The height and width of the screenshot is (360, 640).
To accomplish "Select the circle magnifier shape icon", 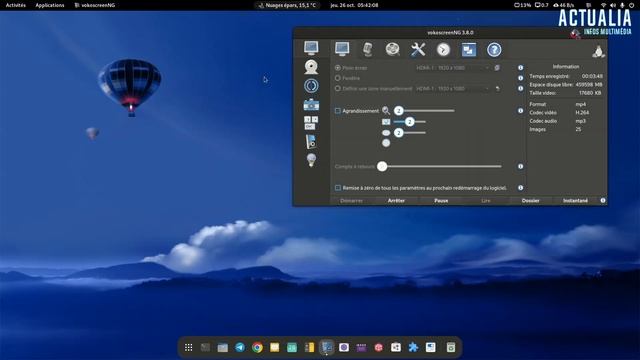I will pos(386,143).
